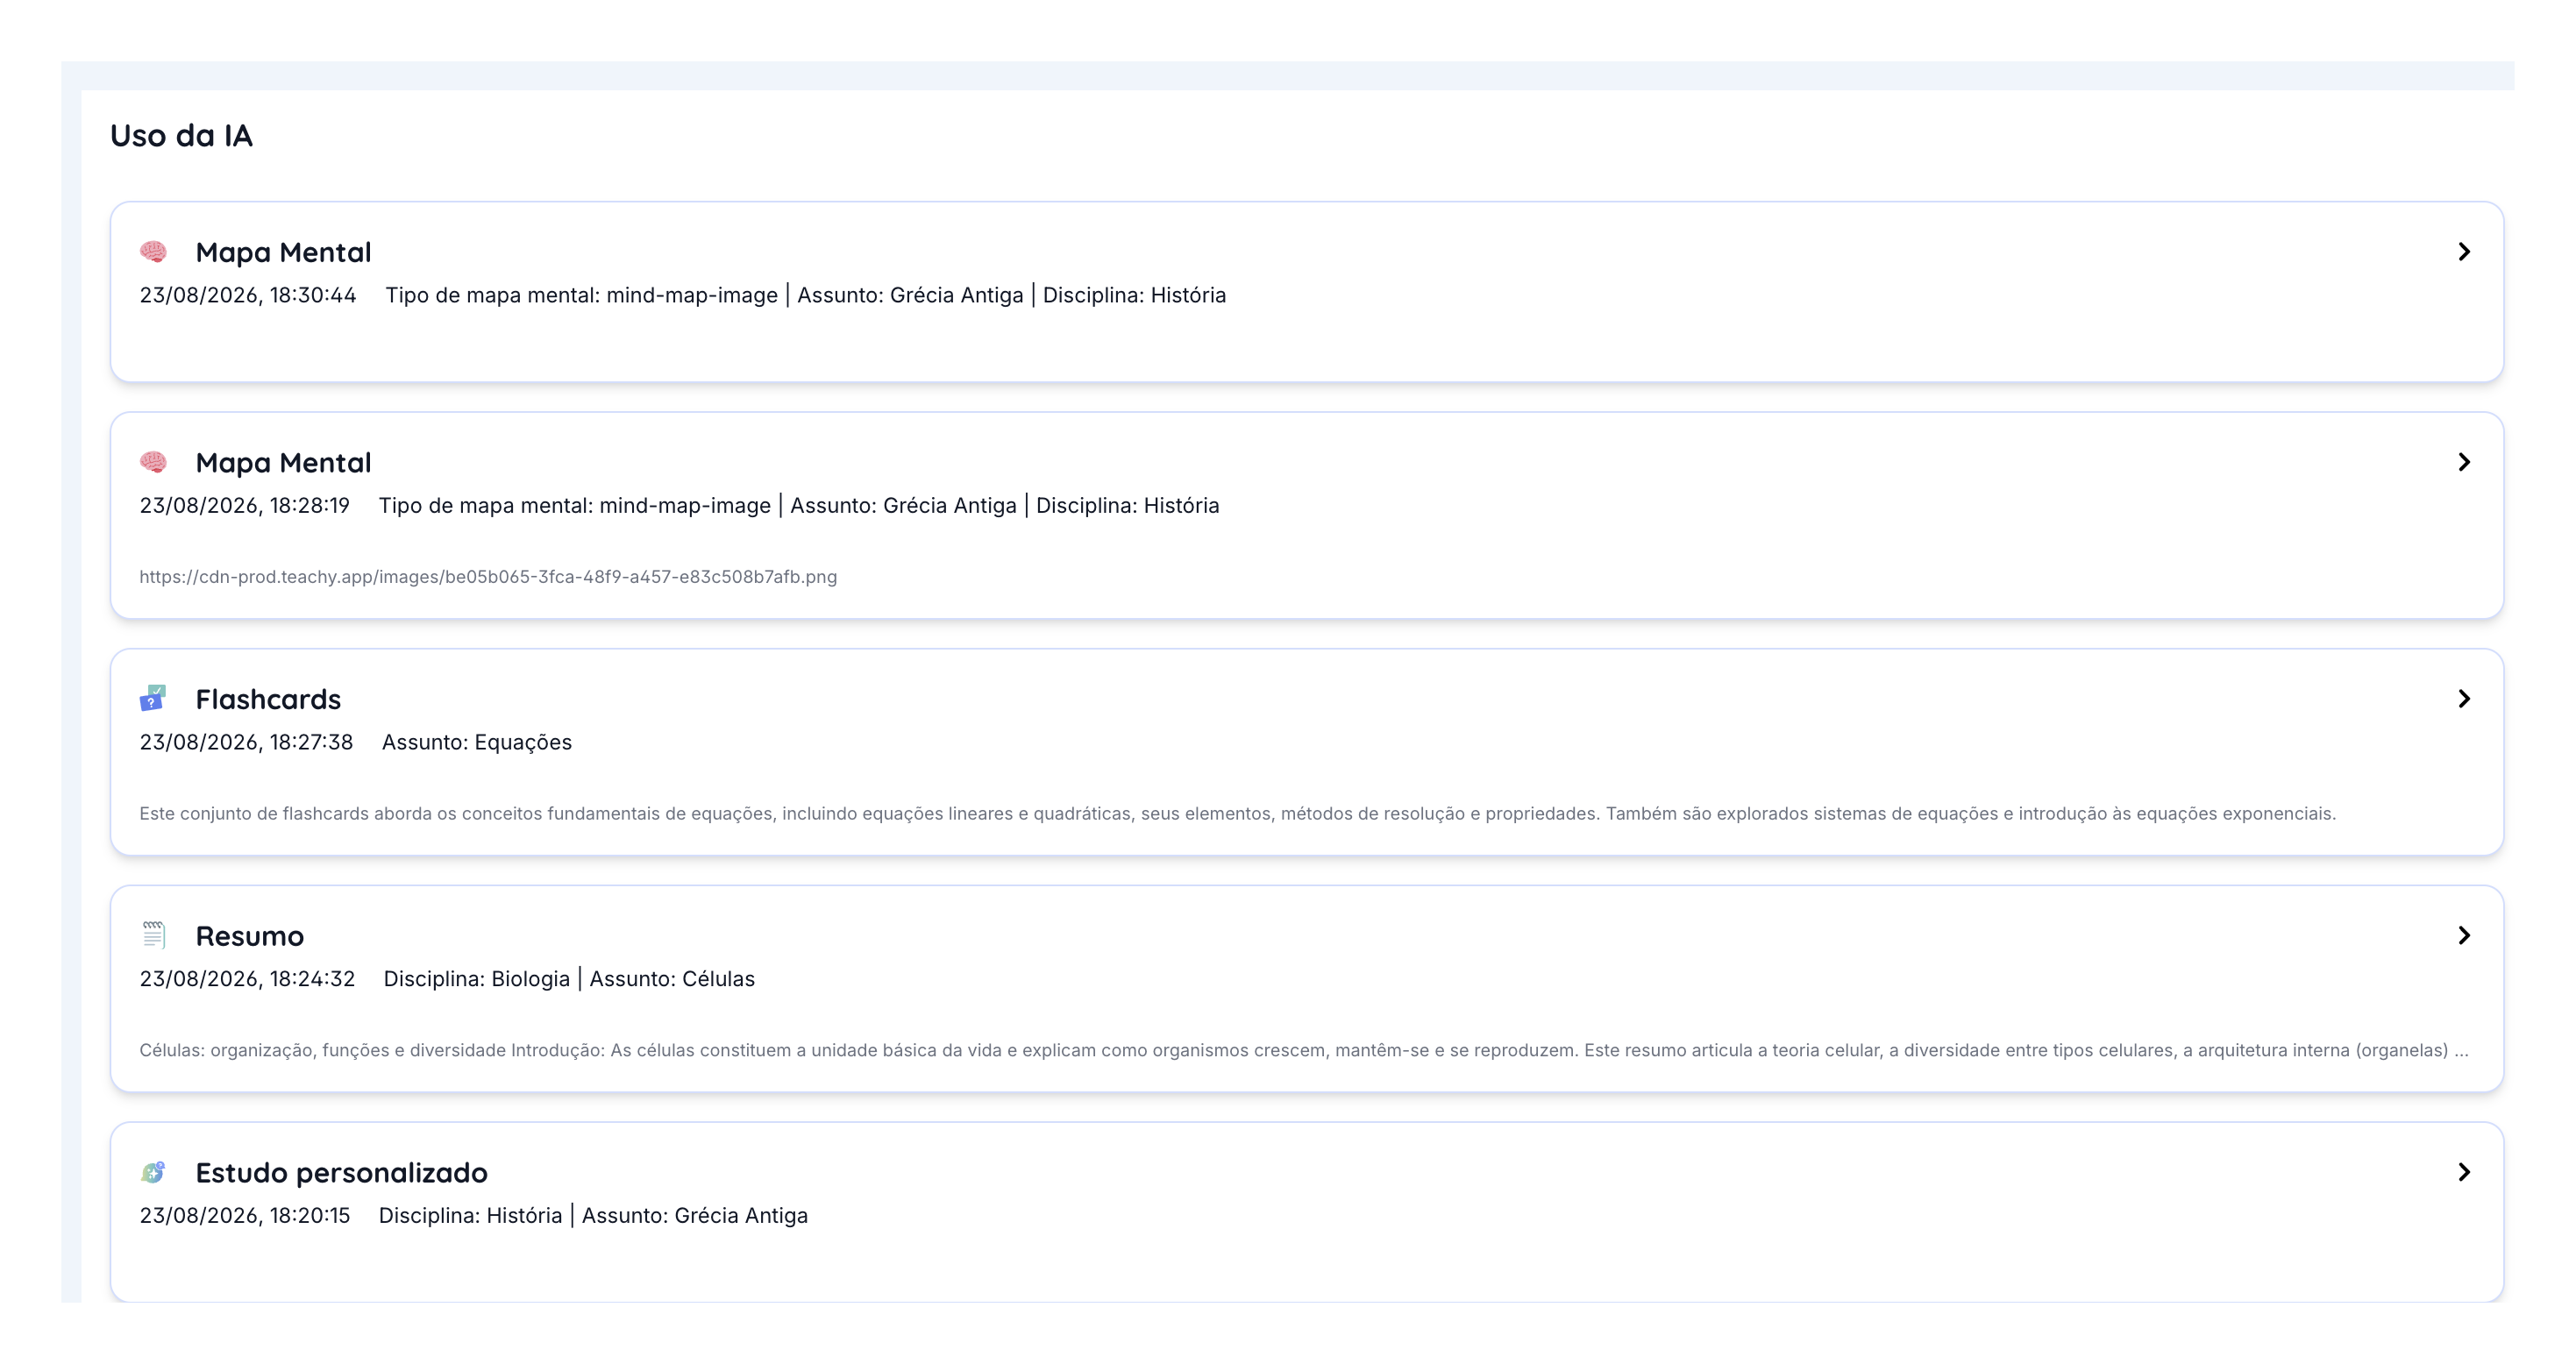The image size is (2576, 1364).
Task: Select the Estudo personalizado title
Action: click(x=341, y=1172)
